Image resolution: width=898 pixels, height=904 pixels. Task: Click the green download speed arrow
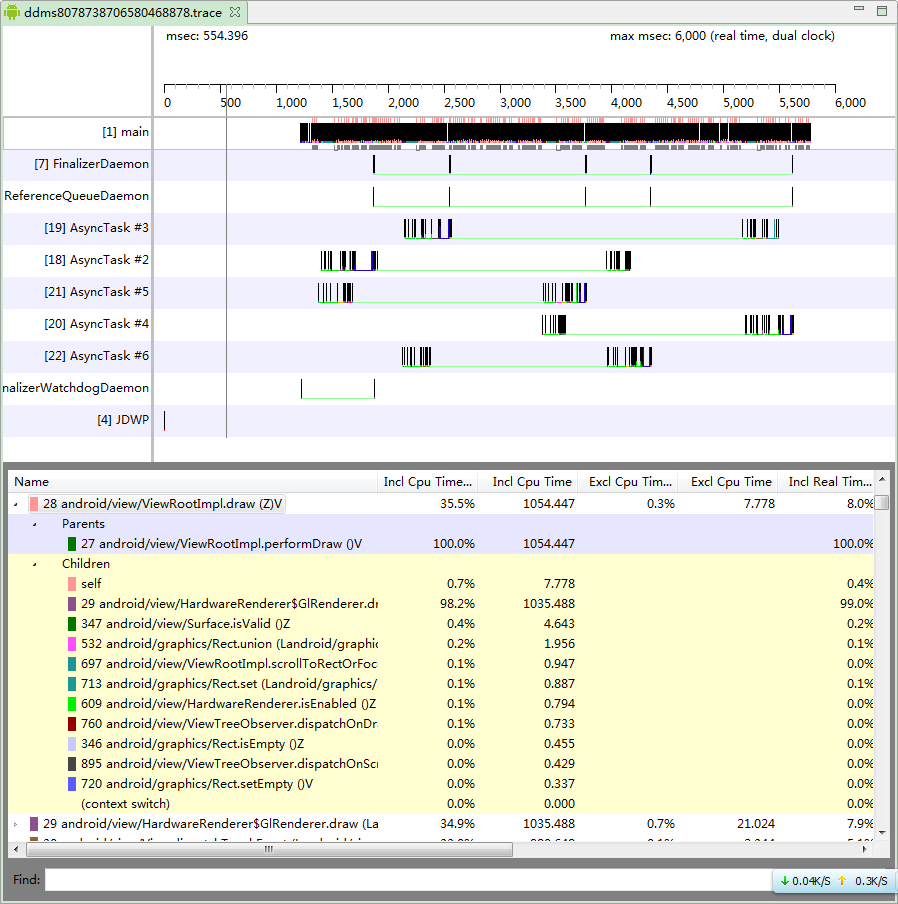tap(784, 881)
